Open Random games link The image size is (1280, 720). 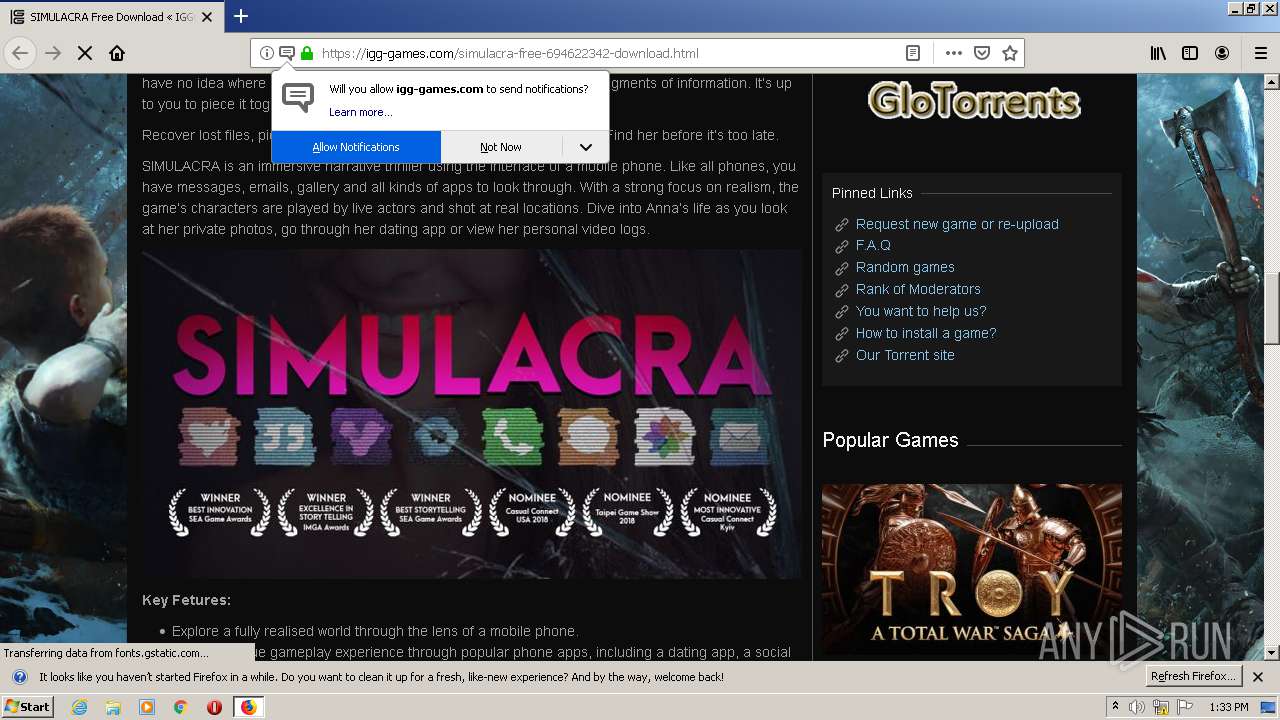(905, 267)
